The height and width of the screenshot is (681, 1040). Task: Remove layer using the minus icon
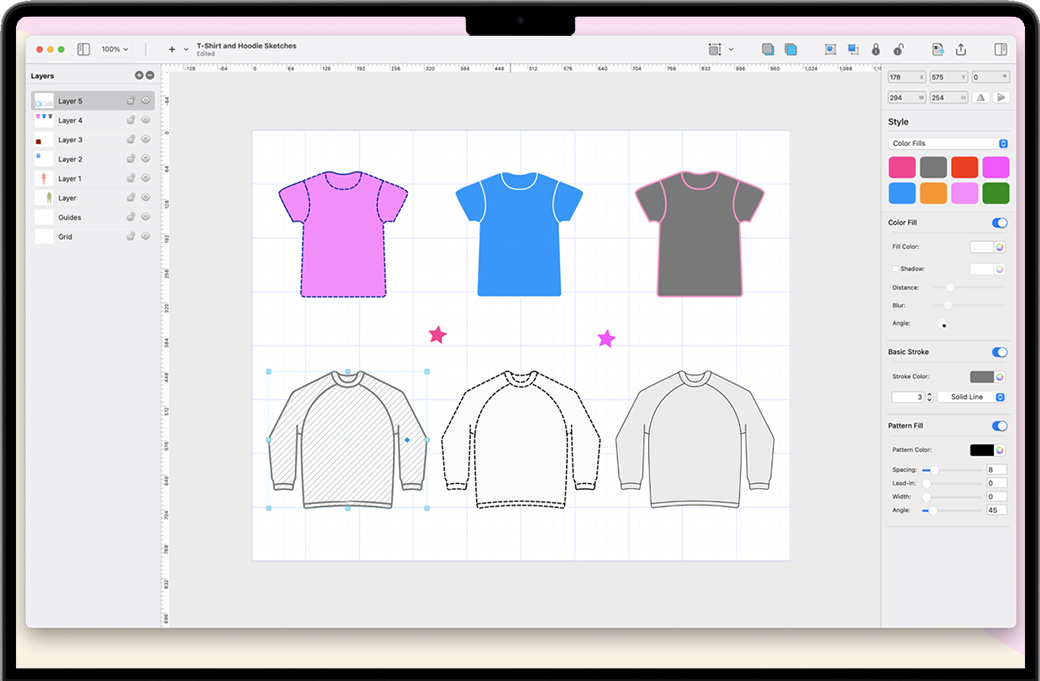point(150,76)
